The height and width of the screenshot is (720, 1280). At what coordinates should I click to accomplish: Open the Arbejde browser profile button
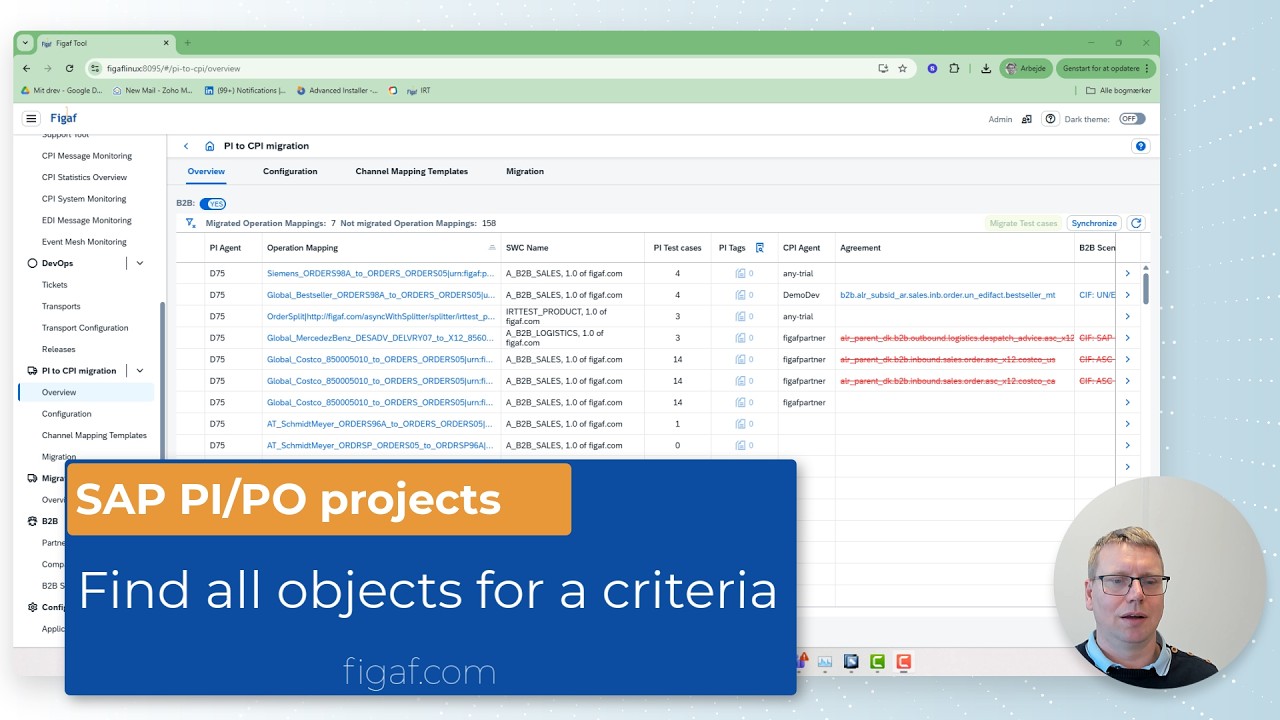[x=1026, y=68]
